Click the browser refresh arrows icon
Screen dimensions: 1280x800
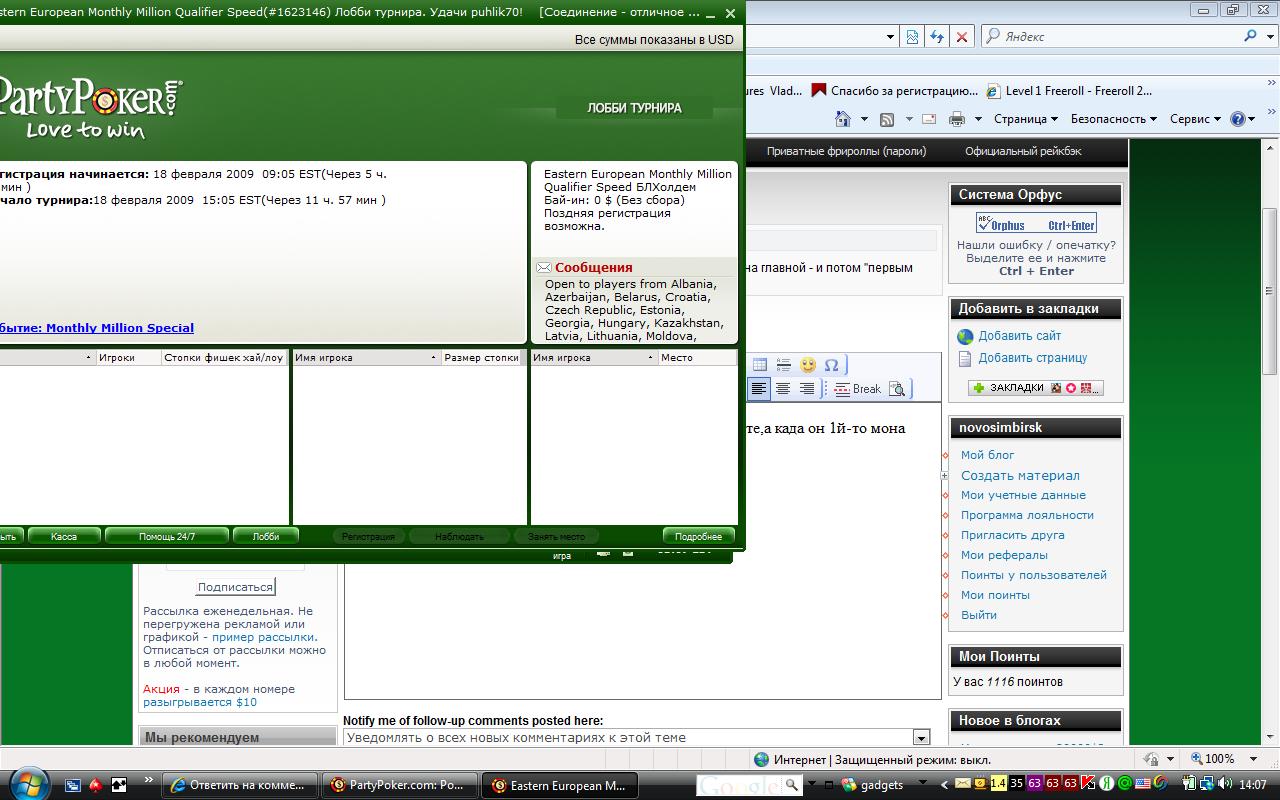click(937, 36)
